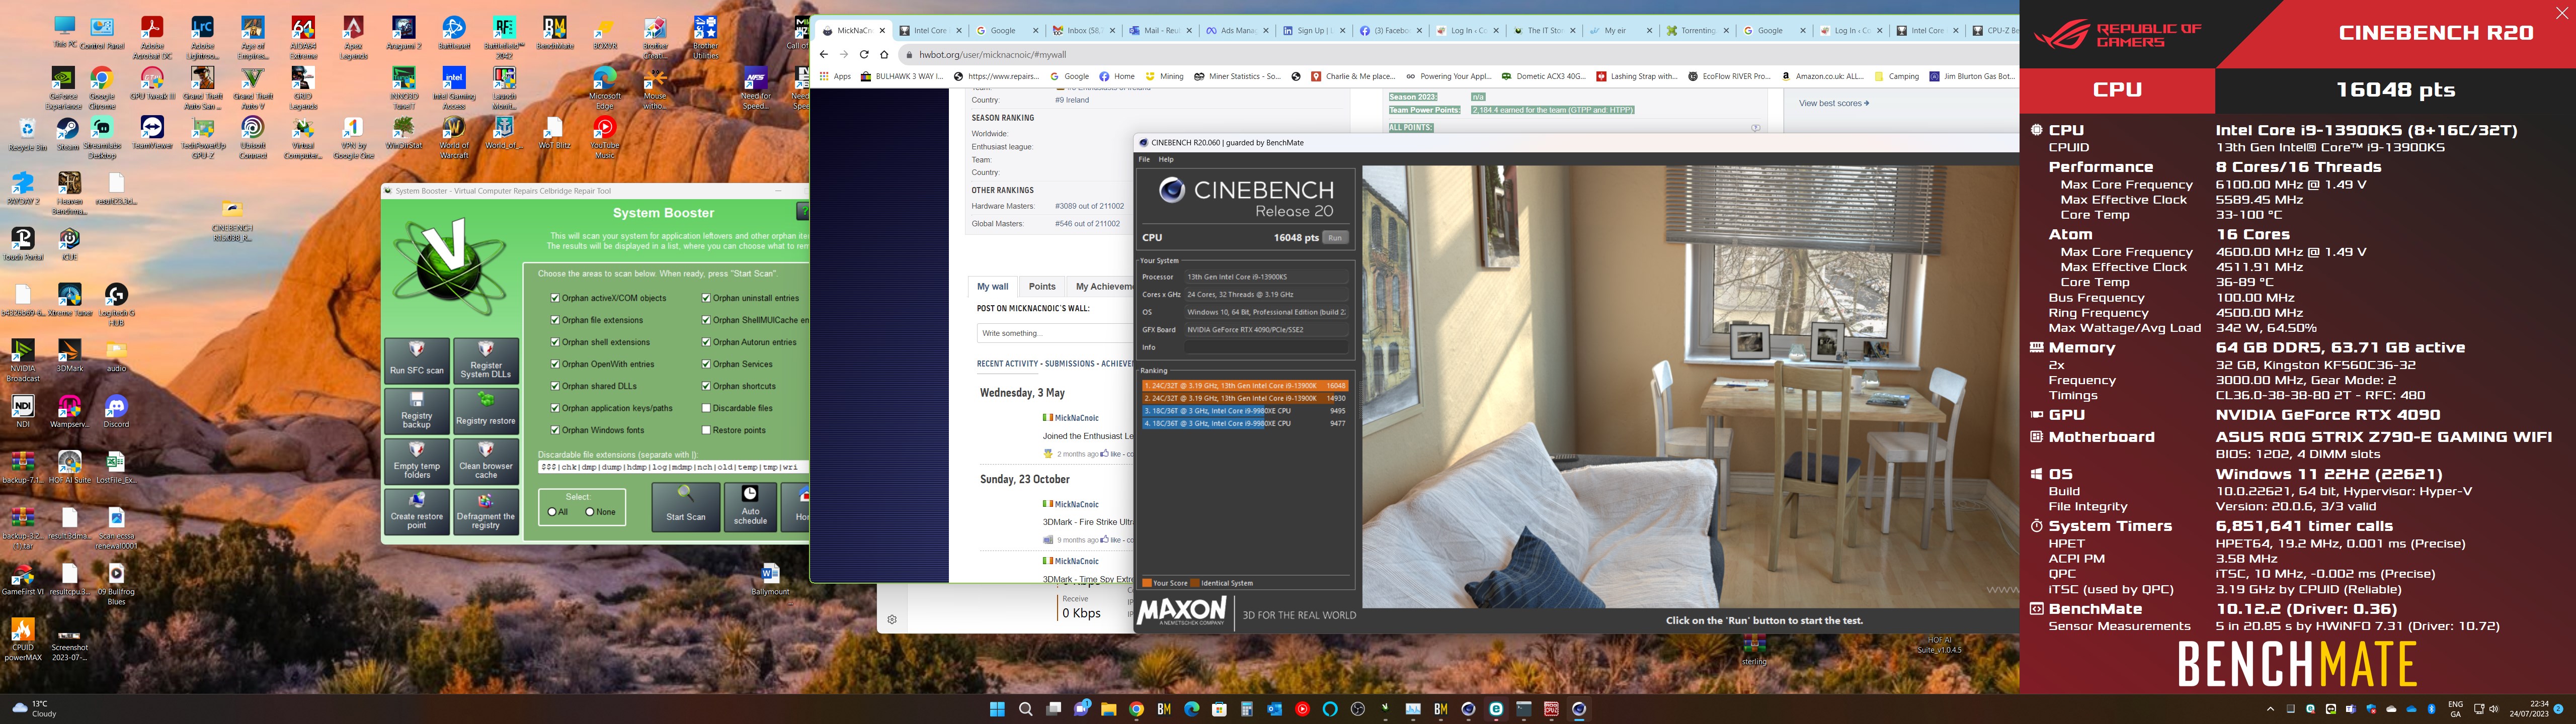This screenshot has width=2576, height=724.
Task: Click the discardable file extensions field
Action: point(673,467)
